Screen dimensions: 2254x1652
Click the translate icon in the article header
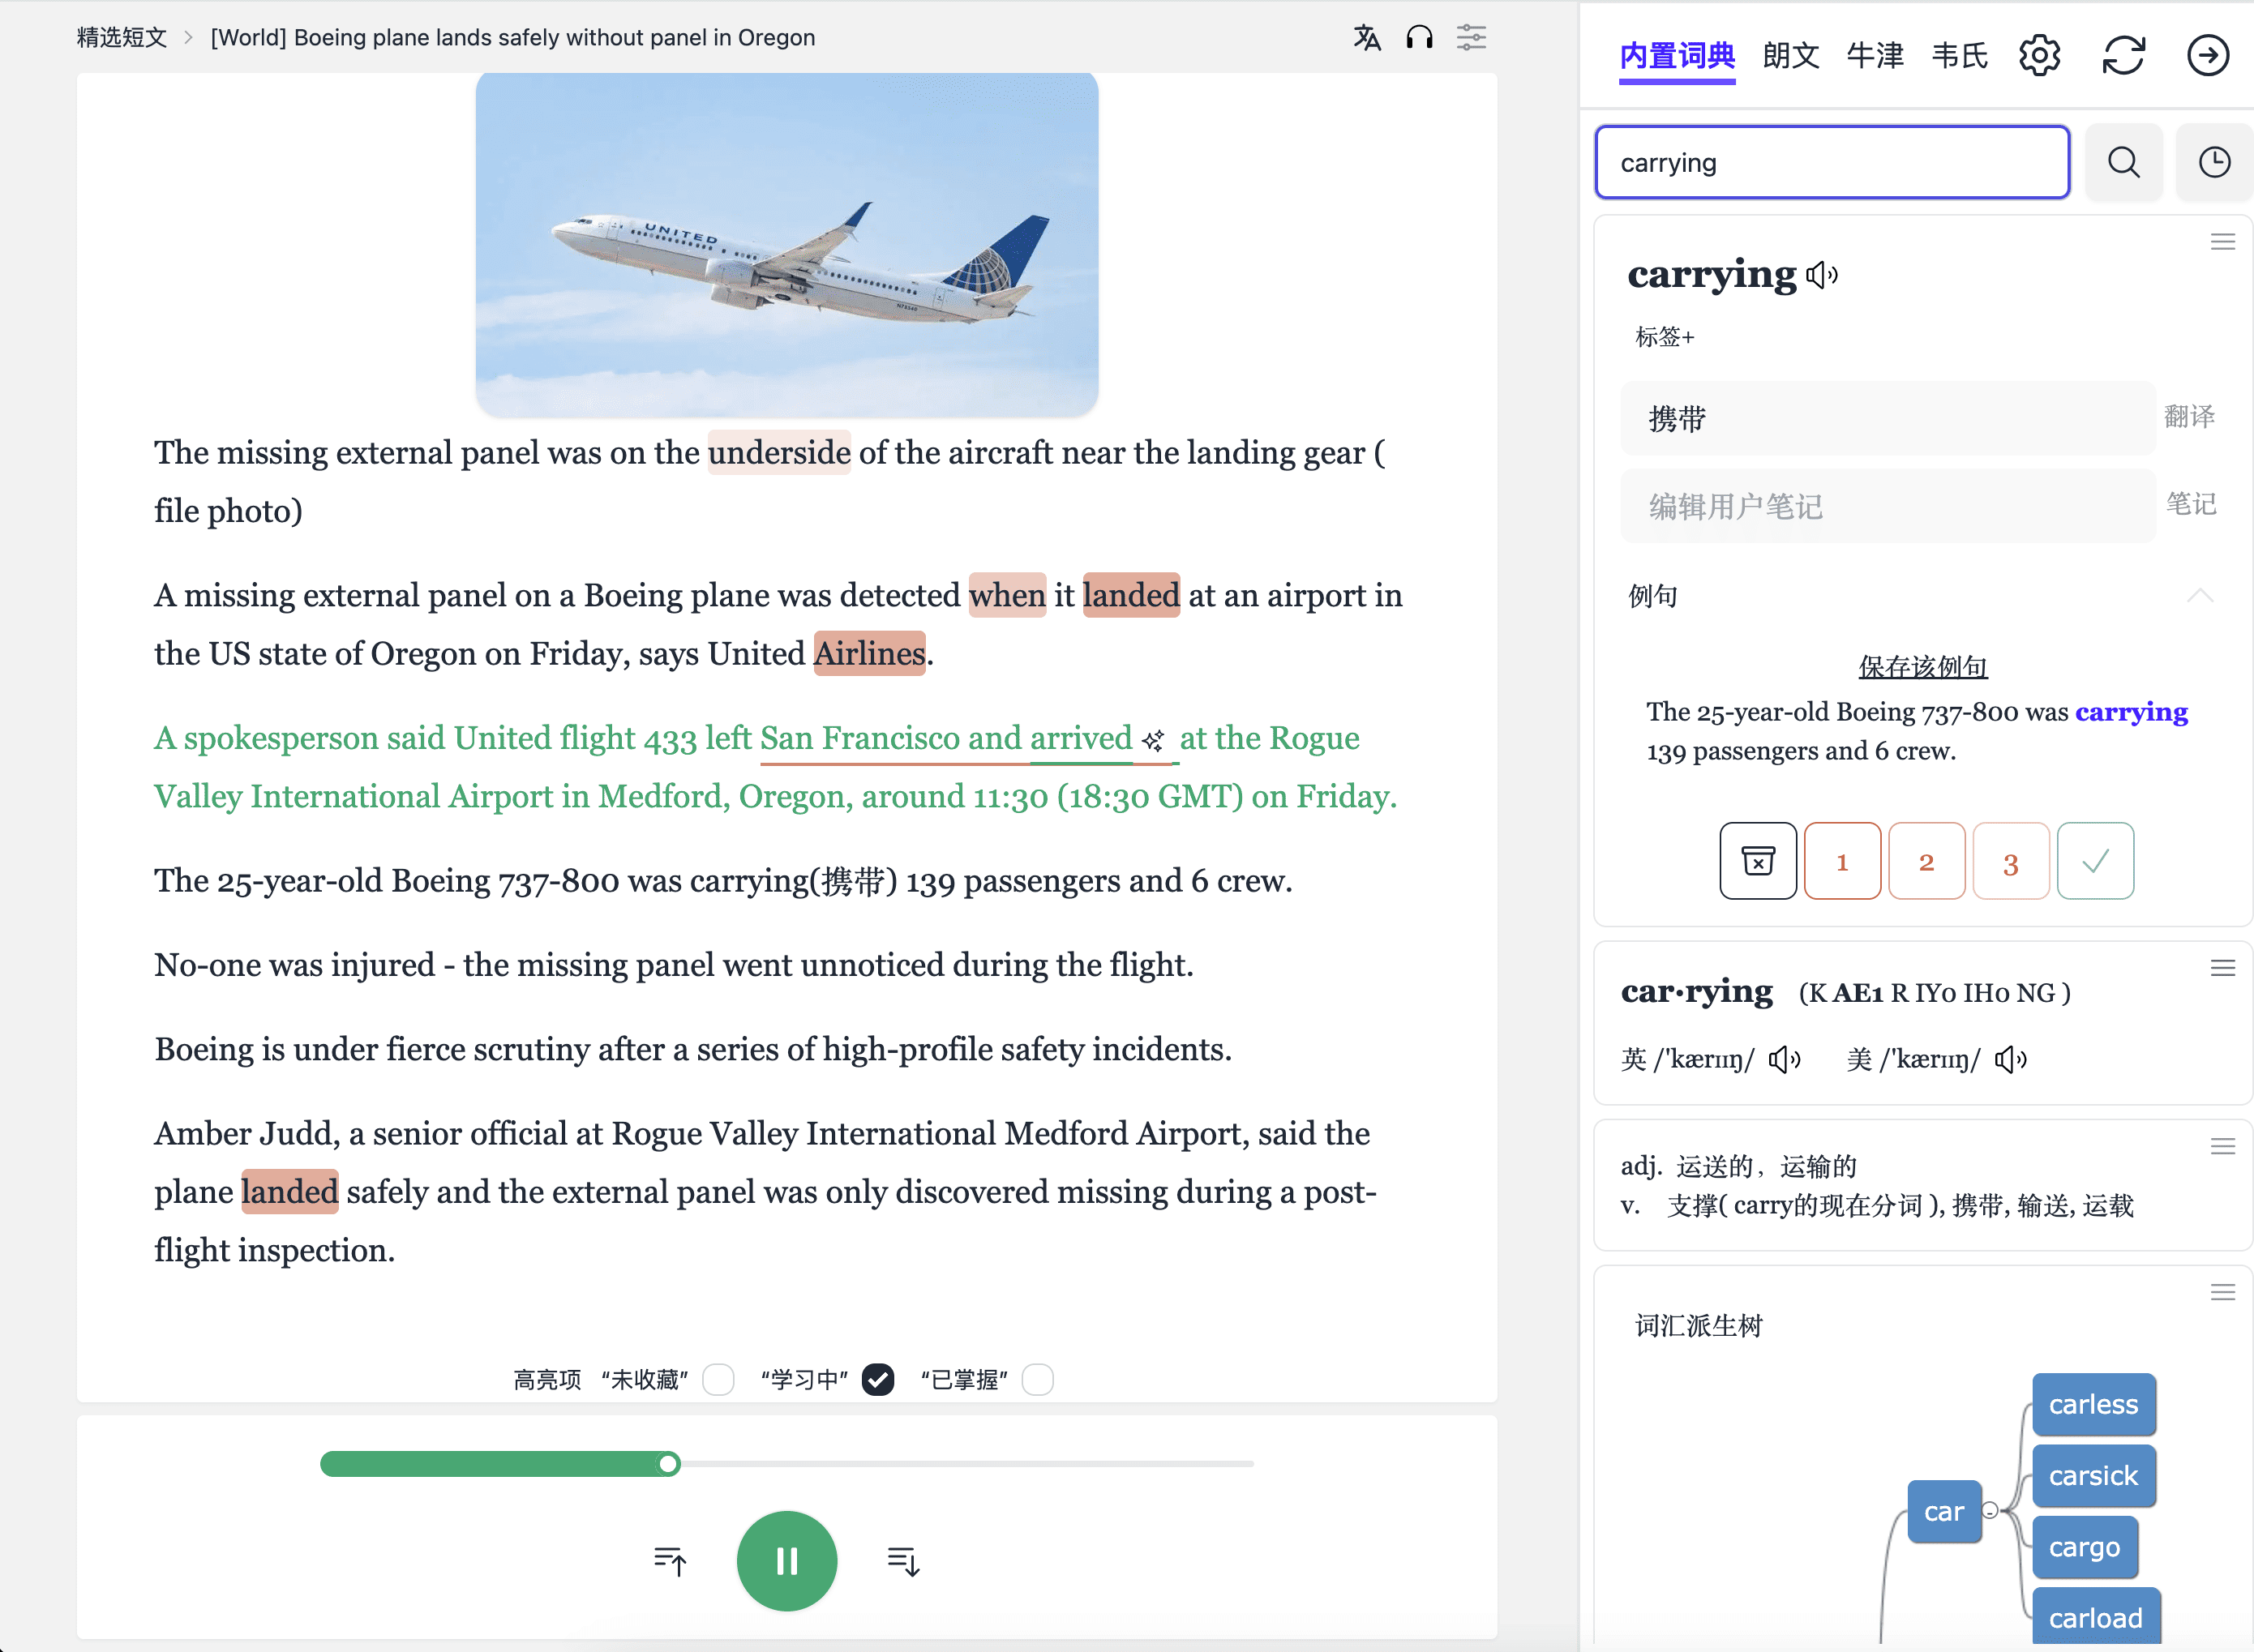click(x=1366, y=38)
